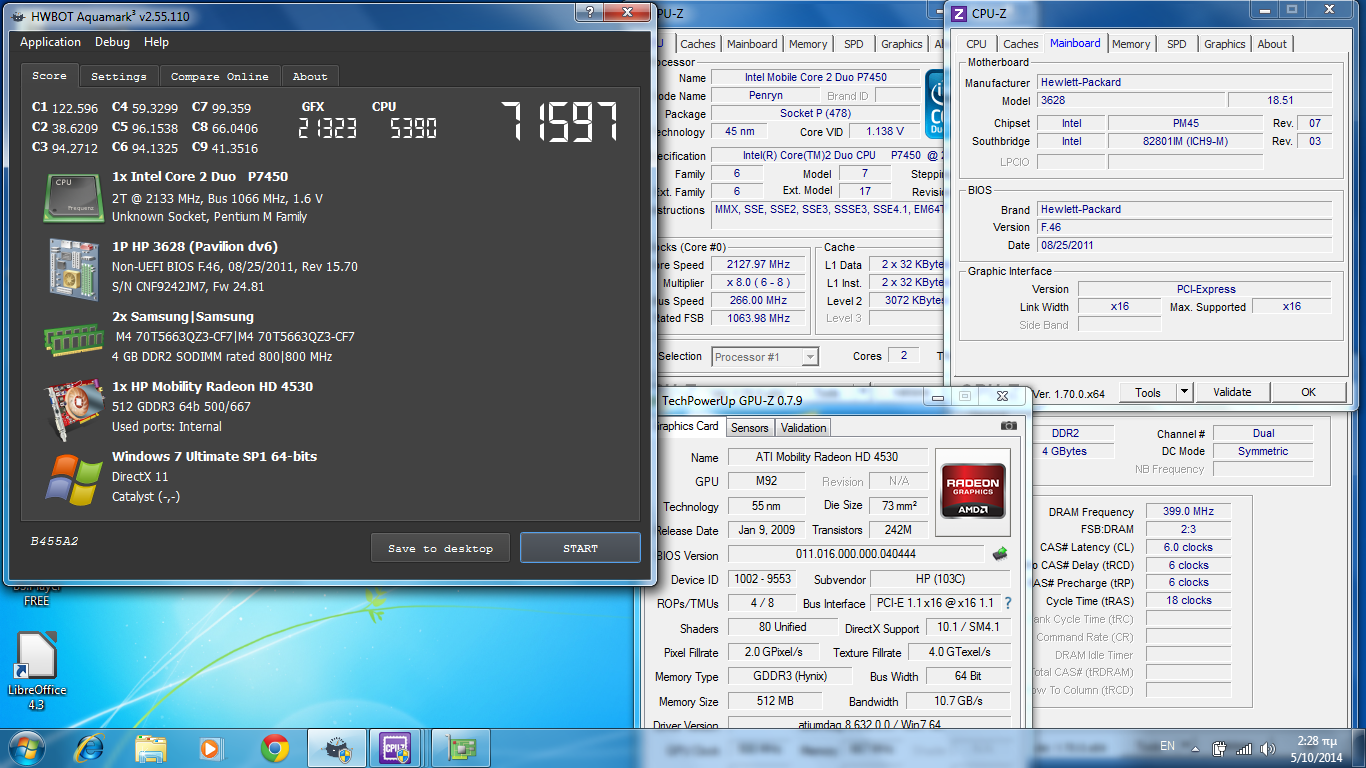
Task: Click the Bus Interface question mark in GPU-Z
Action: (1008, 603)
